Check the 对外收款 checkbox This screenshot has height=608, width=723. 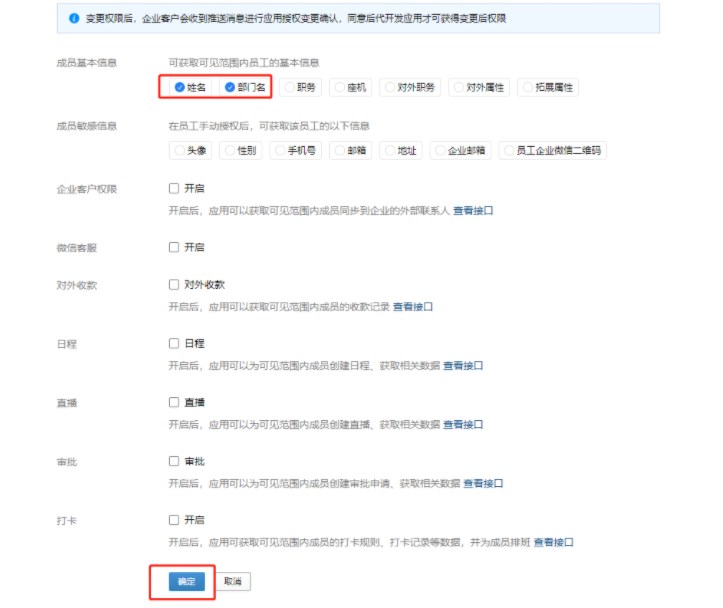click(x=174, y=284)
